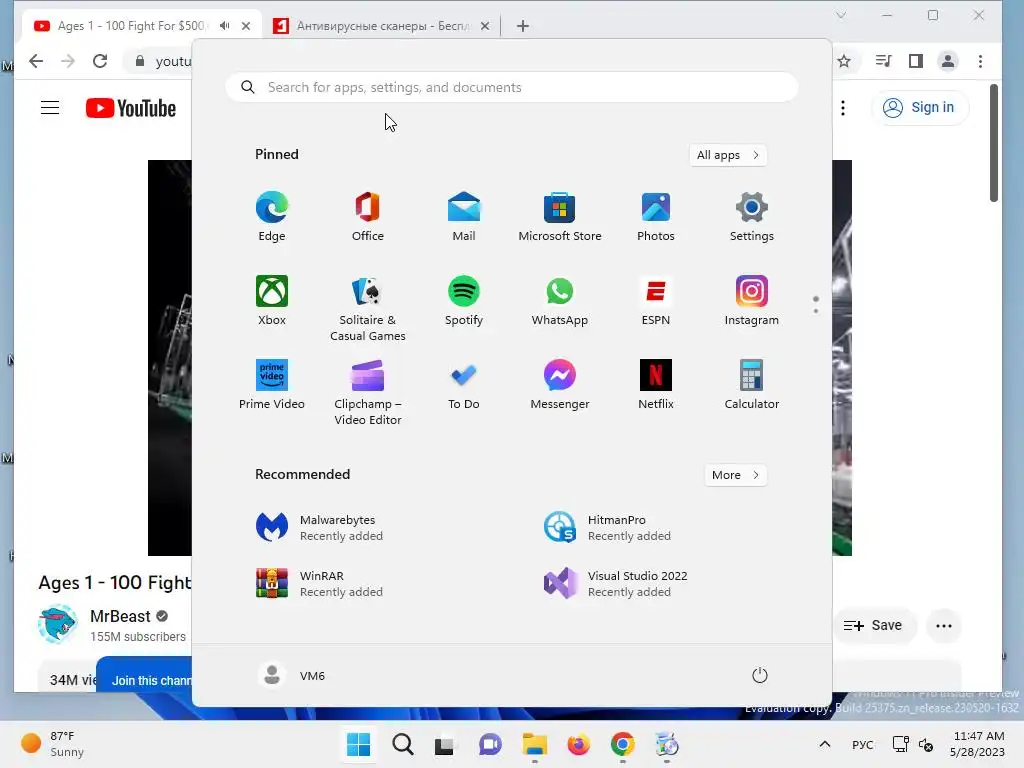The height and width of the screenshot is (768, 1024).
Task: Open the Mail app
Action: pyautogui.click(x=464, y=216)
